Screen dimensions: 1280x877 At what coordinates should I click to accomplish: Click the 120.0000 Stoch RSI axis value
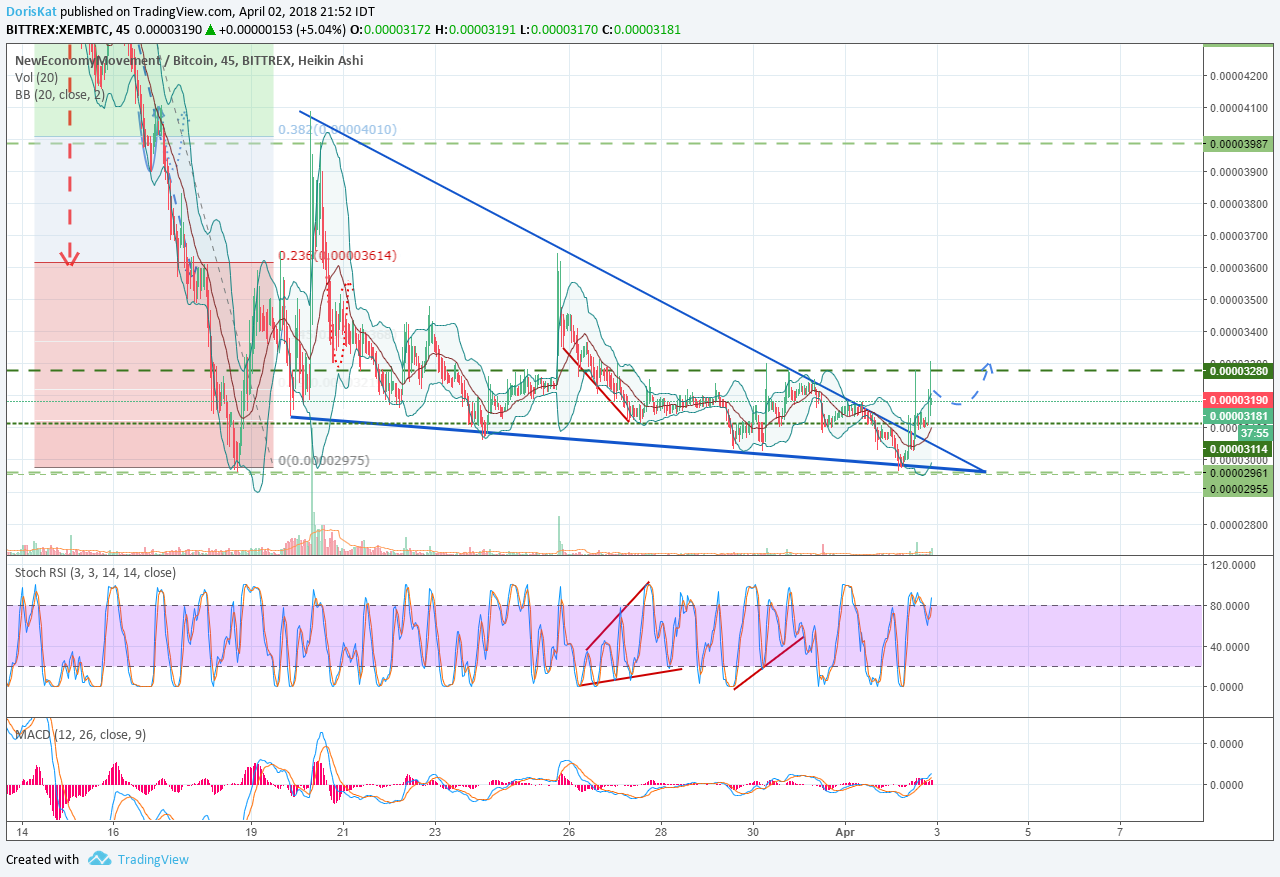coord(1232,565)
